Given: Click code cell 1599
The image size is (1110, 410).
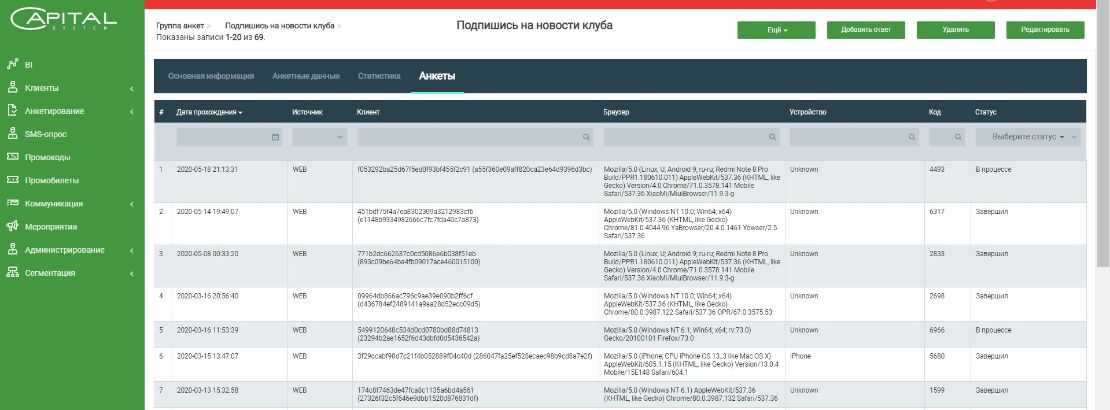Looking at the screenshot, I should (937, 390).
